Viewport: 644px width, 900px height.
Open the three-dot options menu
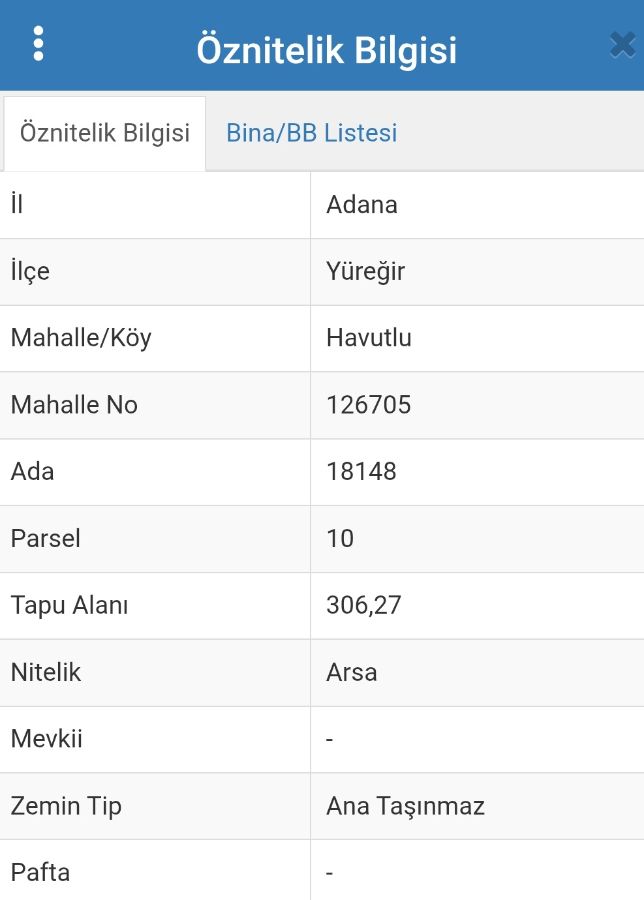(x=38, y=44)
